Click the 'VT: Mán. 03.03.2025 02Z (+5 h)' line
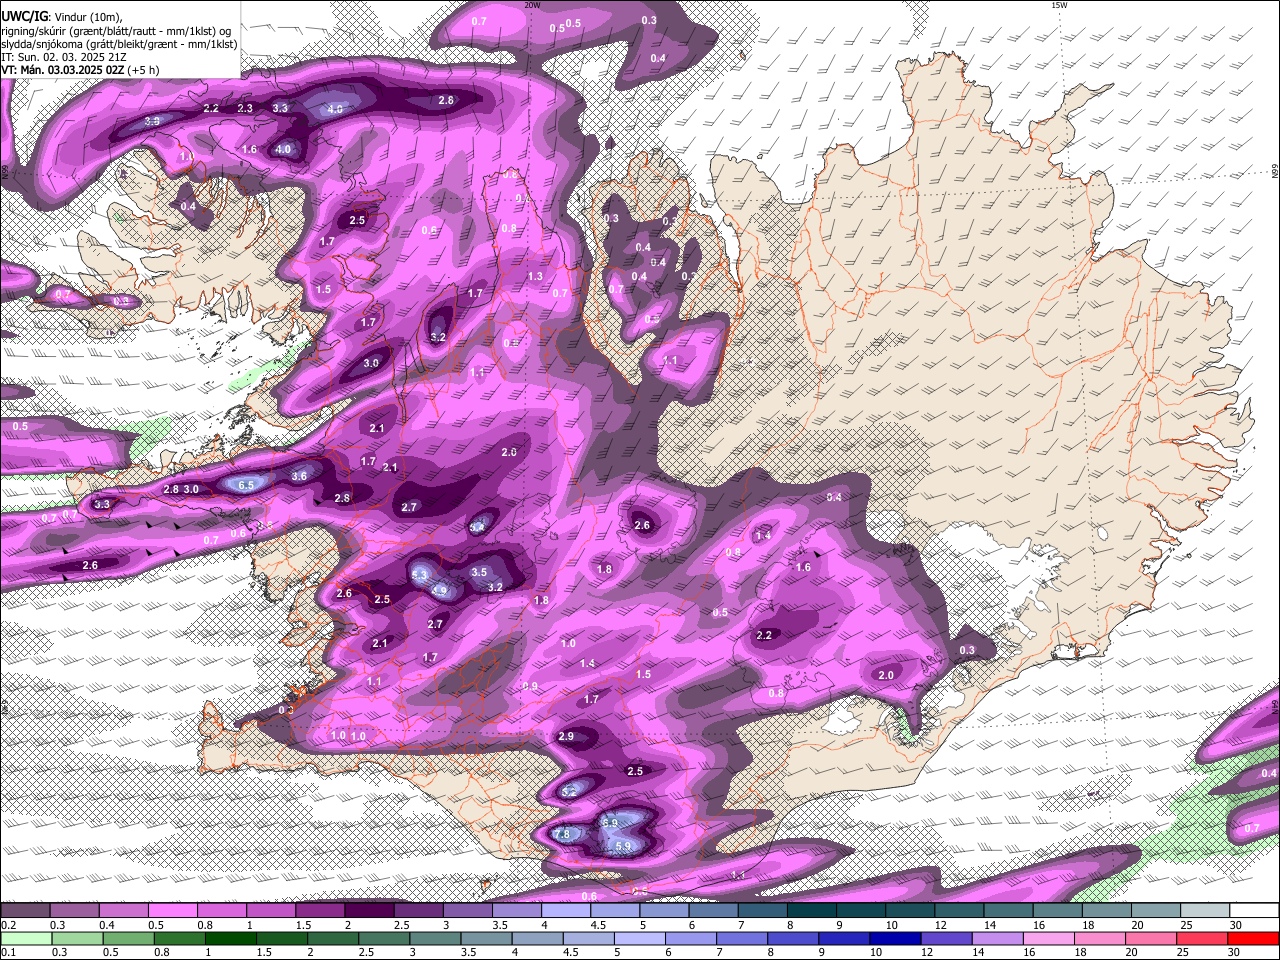Image resolution: width=1280 pixels, height=960 pixels. (80, 70)
